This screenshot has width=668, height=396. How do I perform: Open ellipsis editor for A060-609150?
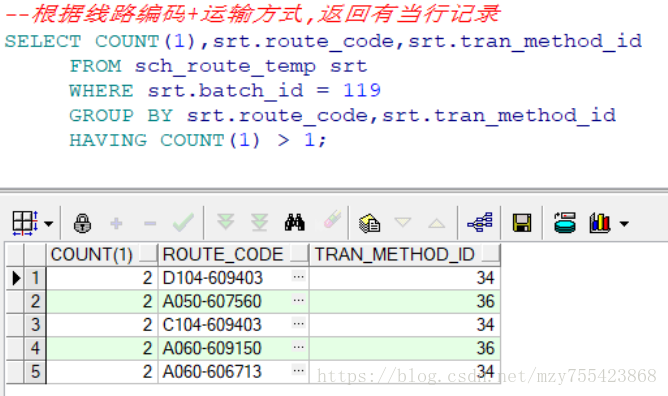[x=299, y=347]
